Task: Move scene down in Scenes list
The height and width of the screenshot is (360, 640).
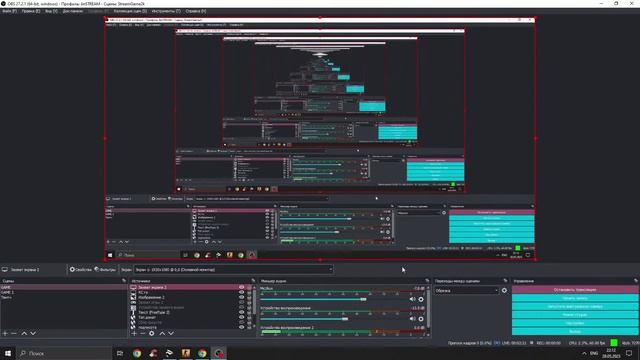Action: (33, 333)
